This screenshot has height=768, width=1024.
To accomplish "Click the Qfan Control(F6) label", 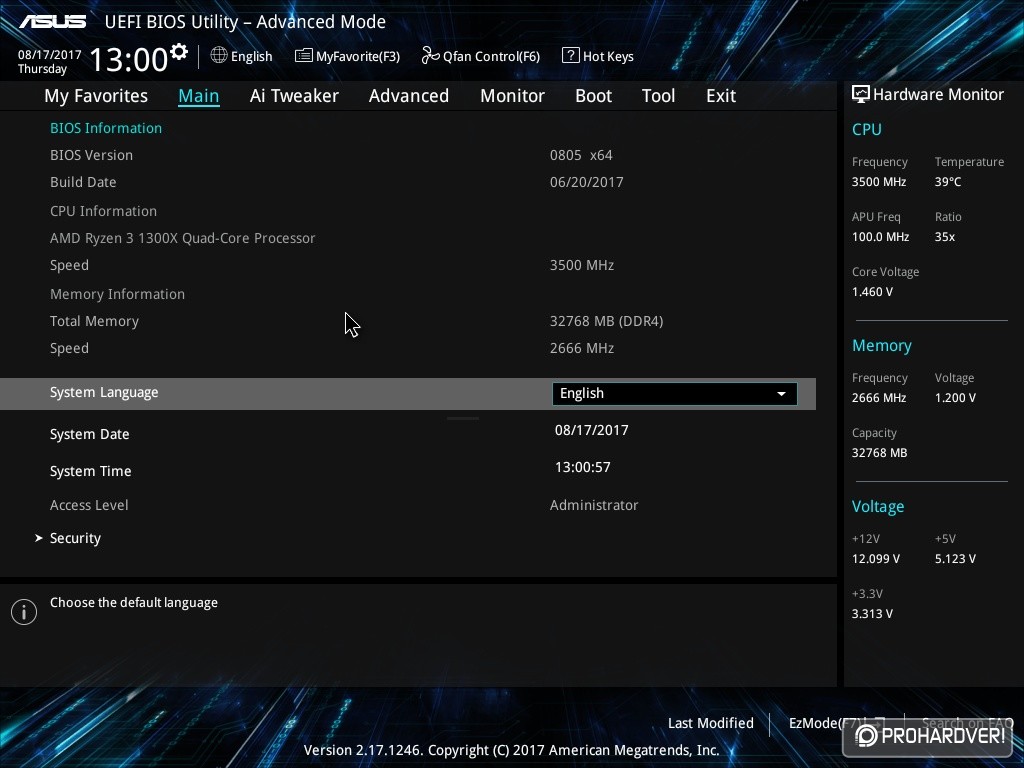I will [x=491, y=56].
